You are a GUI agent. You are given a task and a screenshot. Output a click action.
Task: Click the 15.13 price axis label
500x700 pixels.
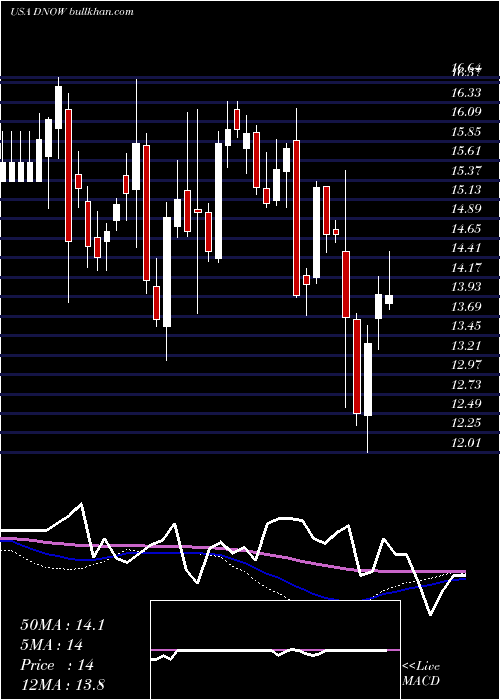[467, 190]
